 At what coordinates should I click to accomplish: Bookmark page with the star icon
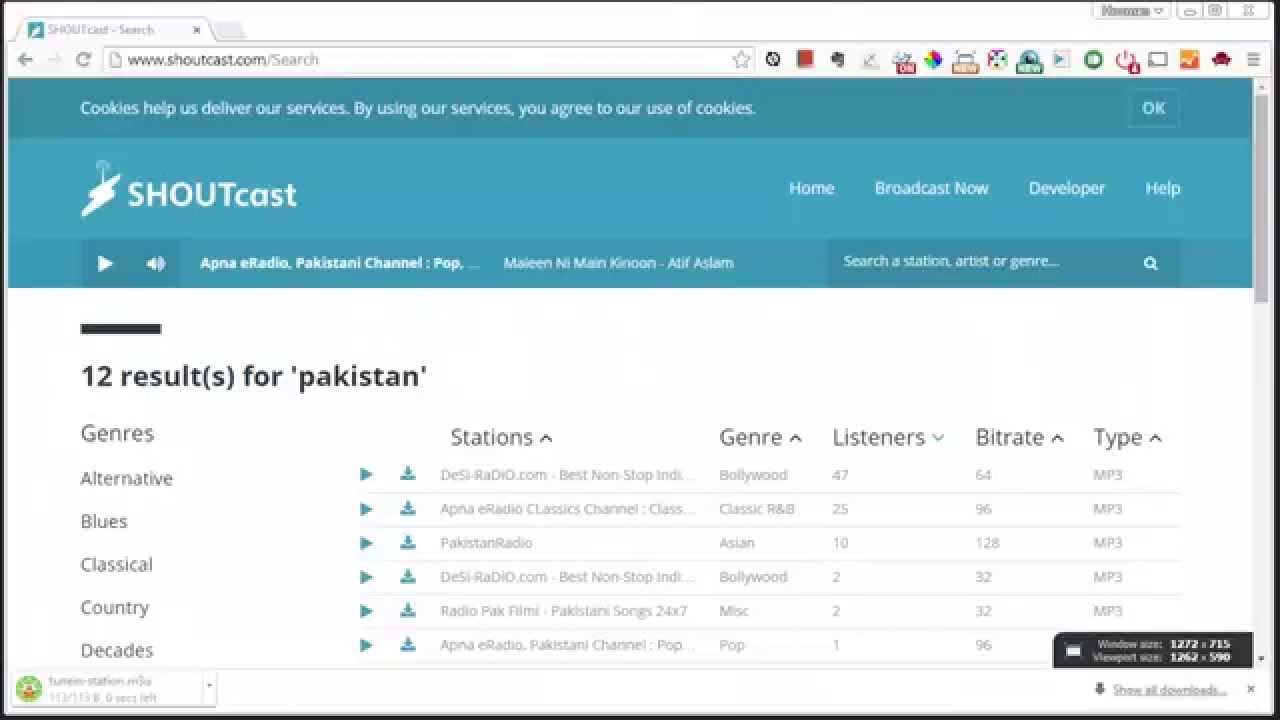coord(741,60)
